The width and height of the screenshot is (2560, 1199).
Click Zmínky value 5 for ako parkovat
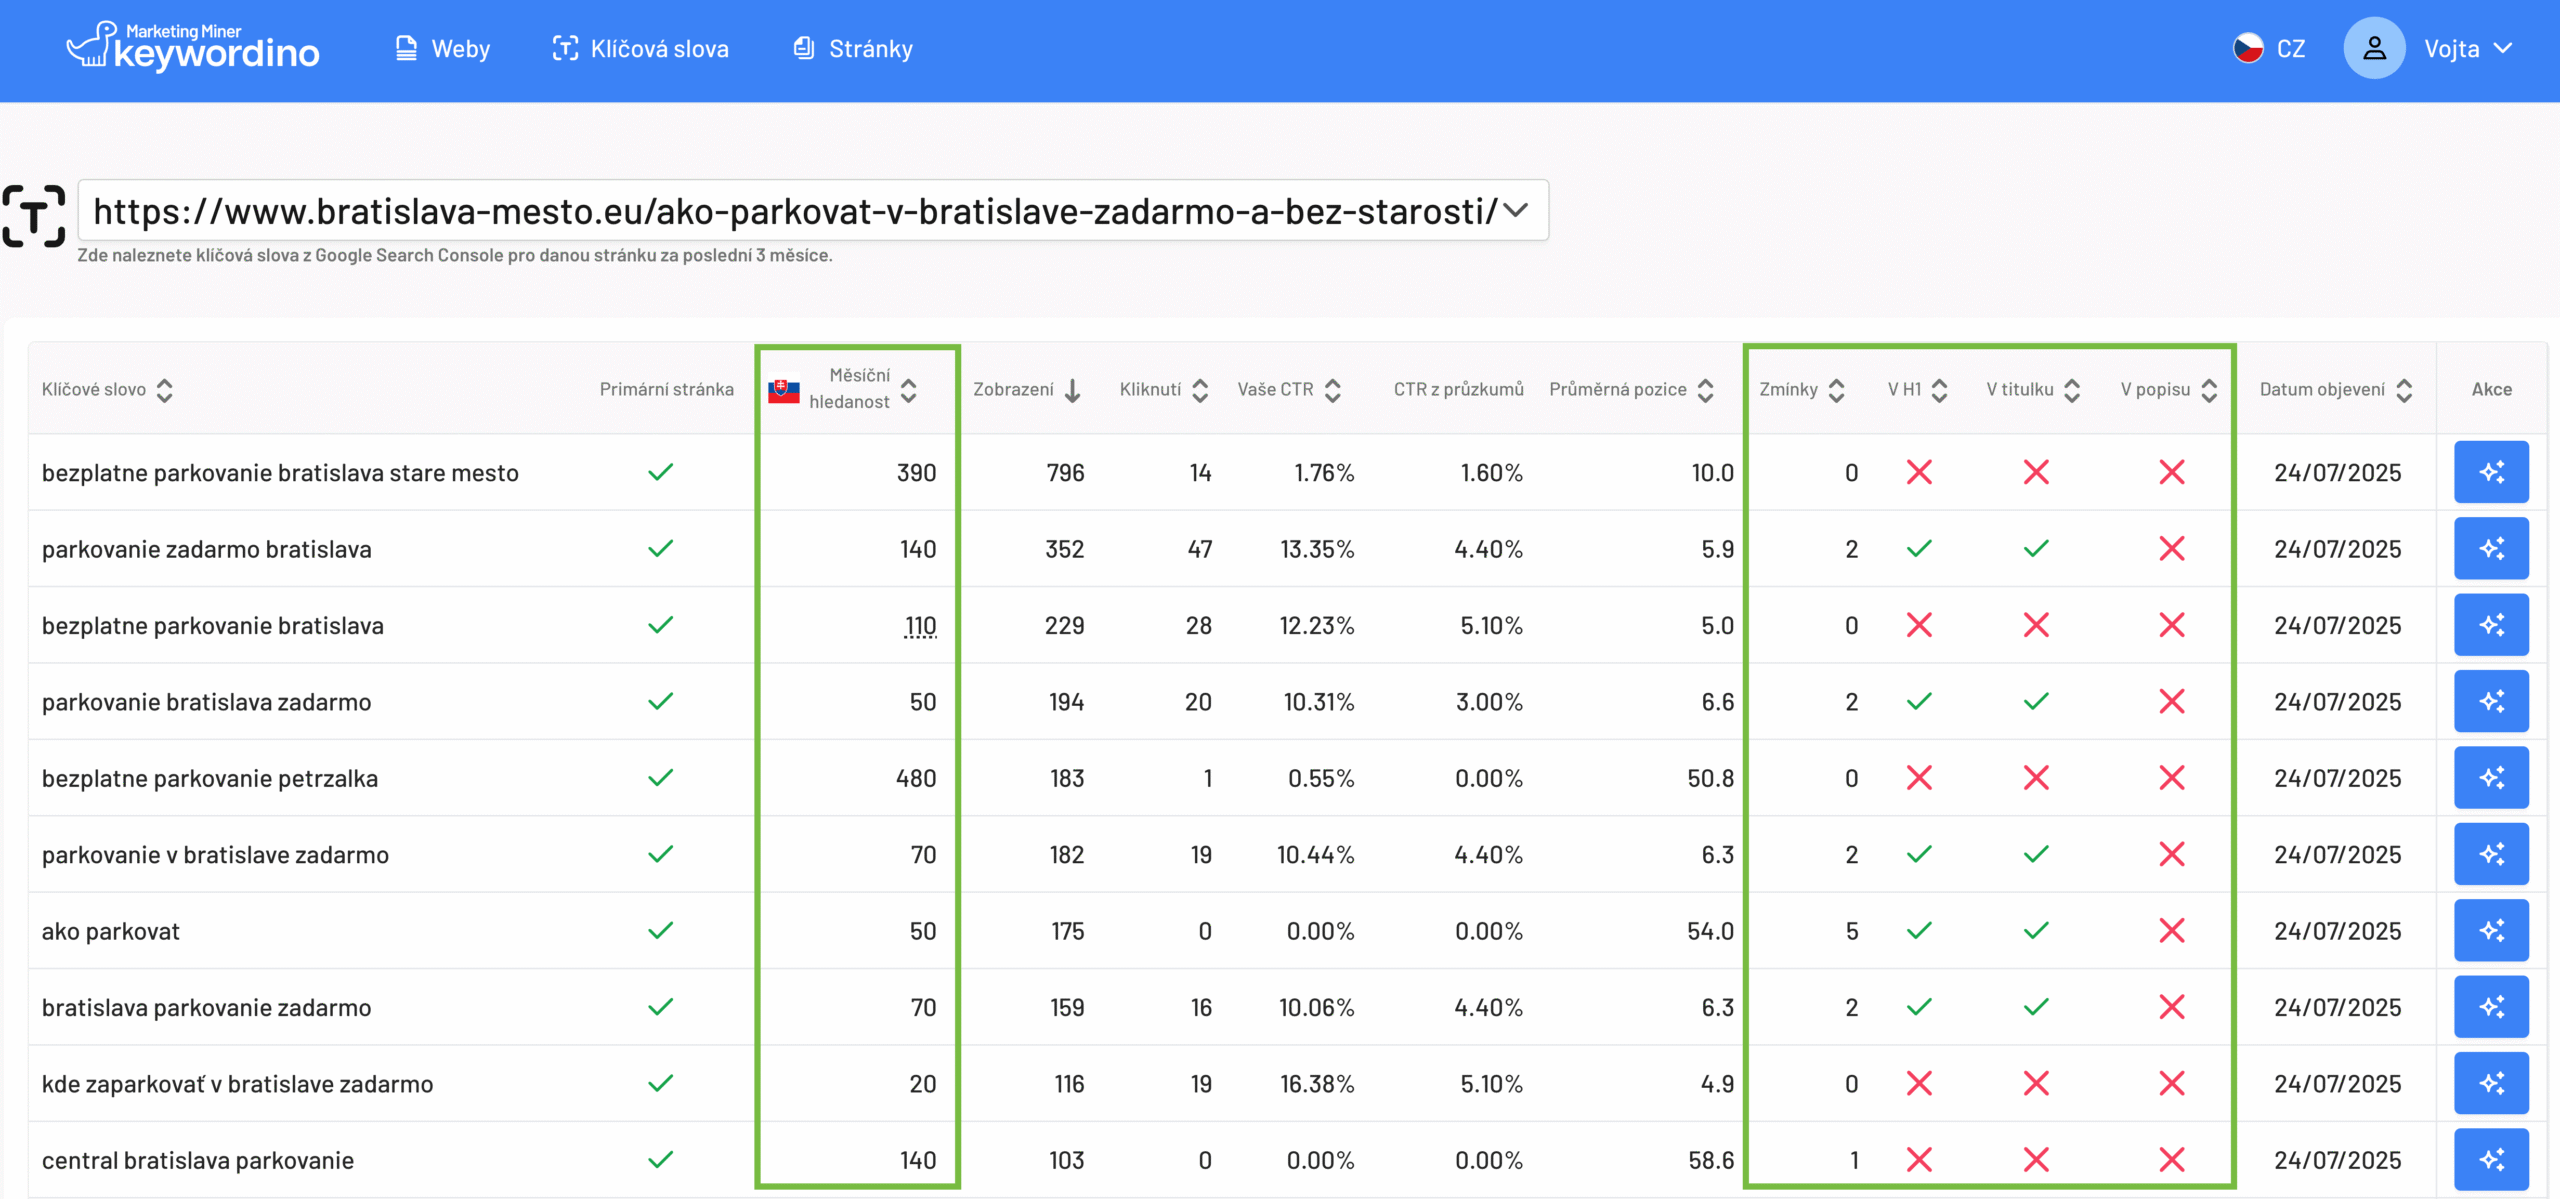(1852, 931)
